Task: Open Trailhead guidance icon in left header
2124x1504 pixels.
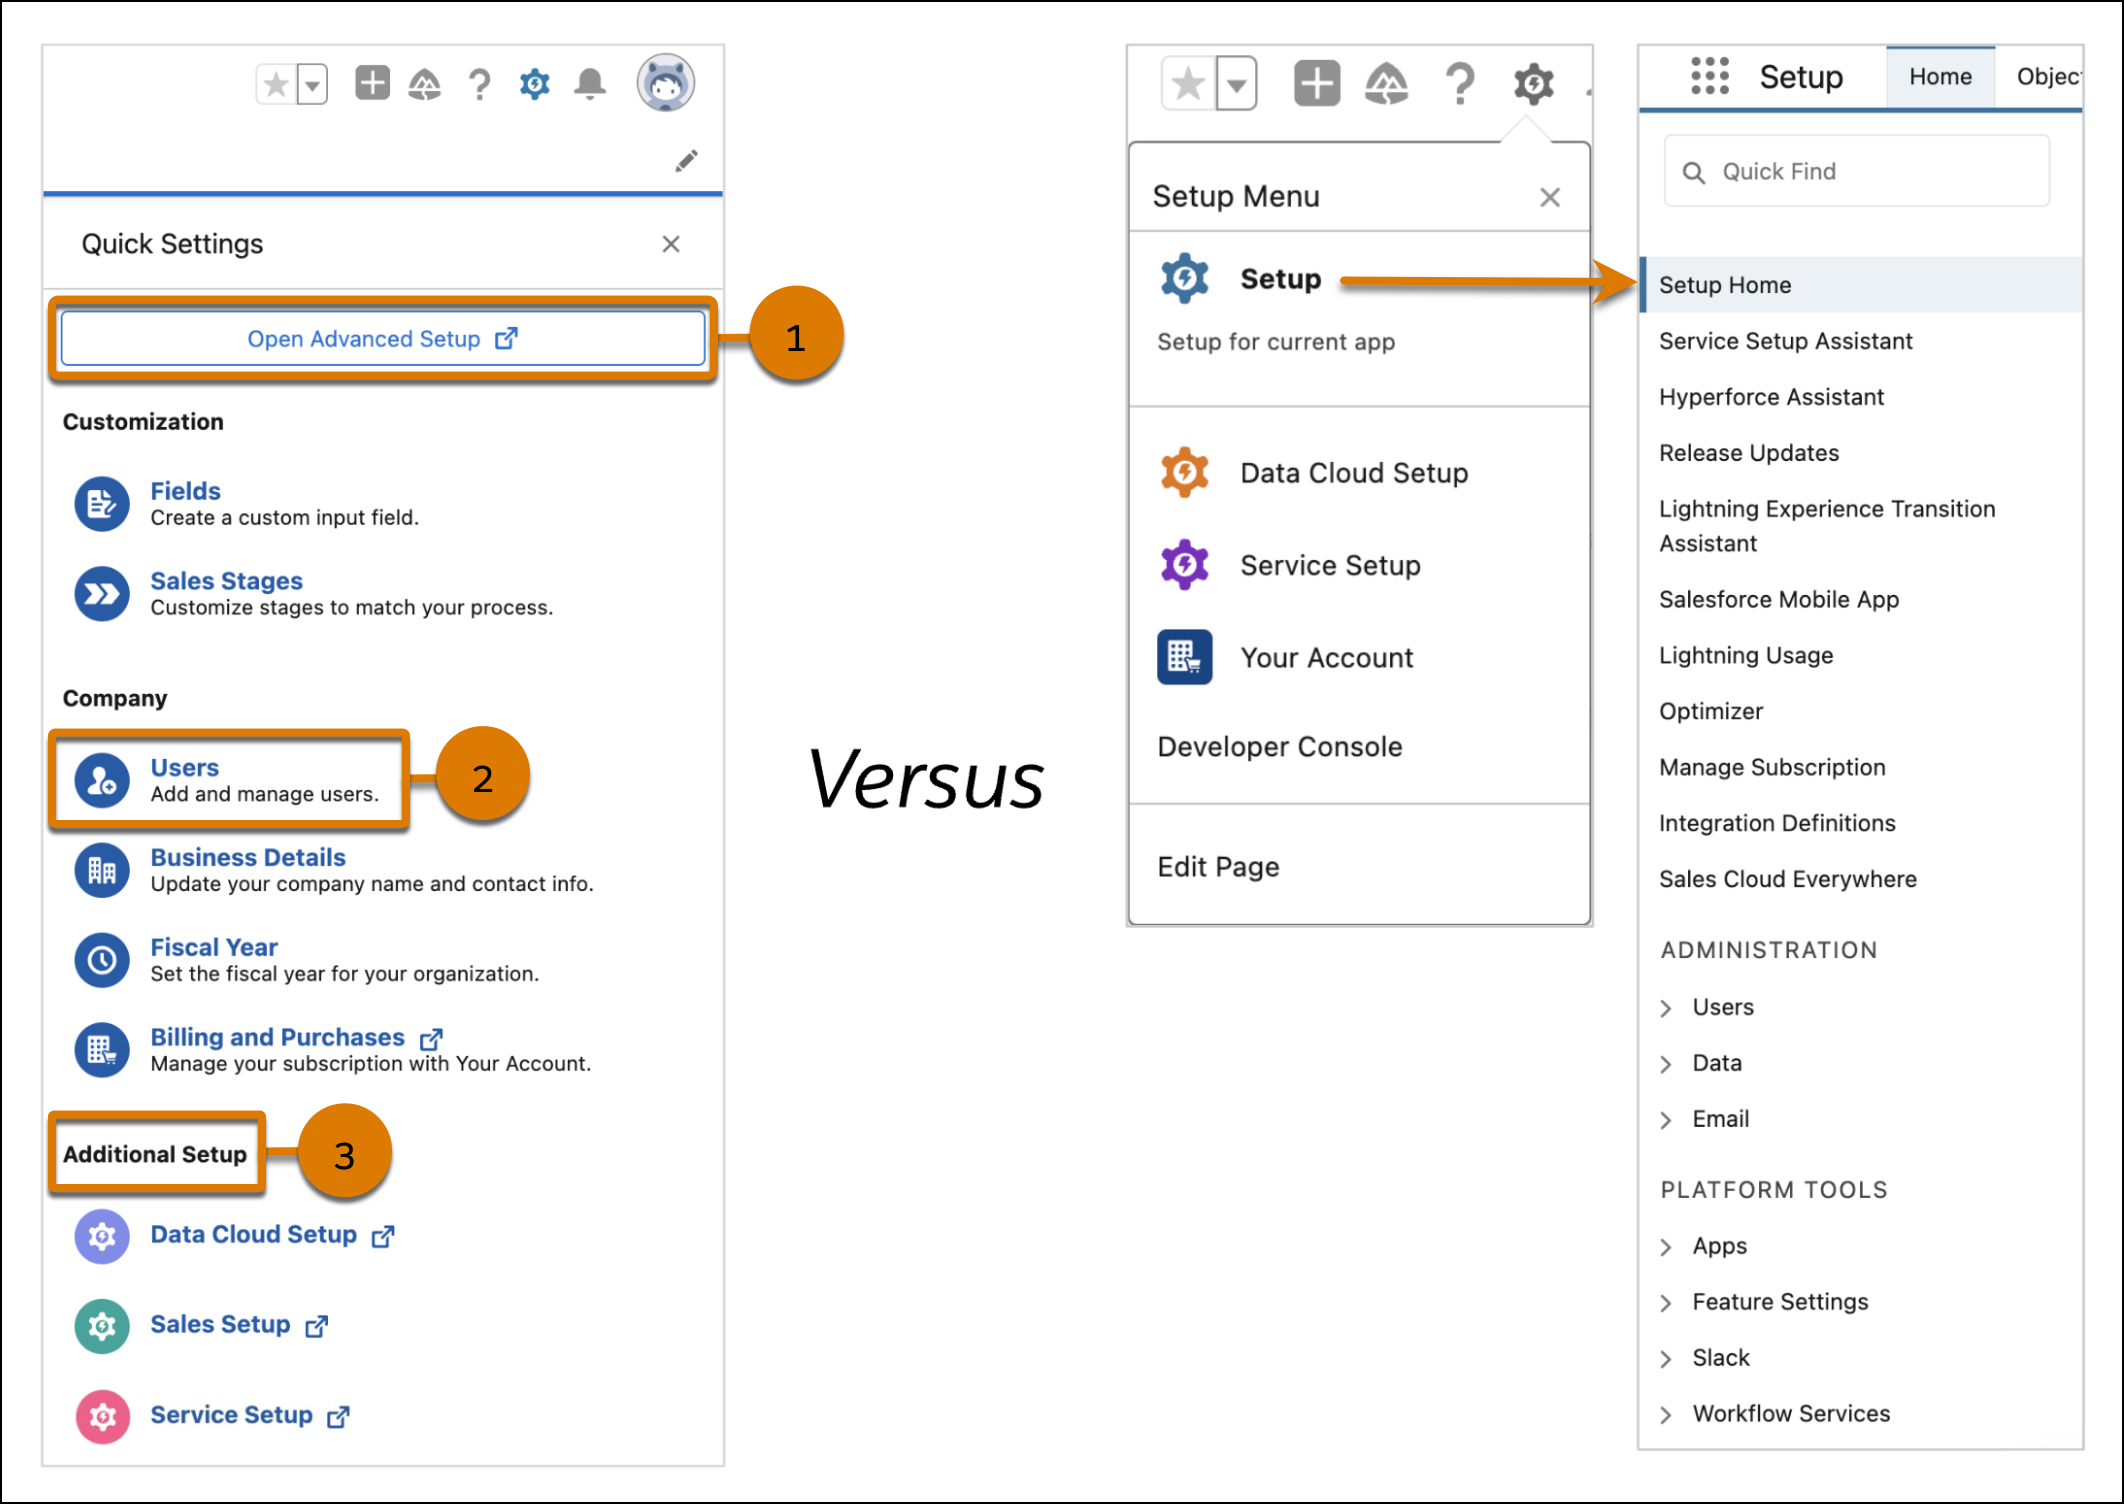Action: click(425, 84)
